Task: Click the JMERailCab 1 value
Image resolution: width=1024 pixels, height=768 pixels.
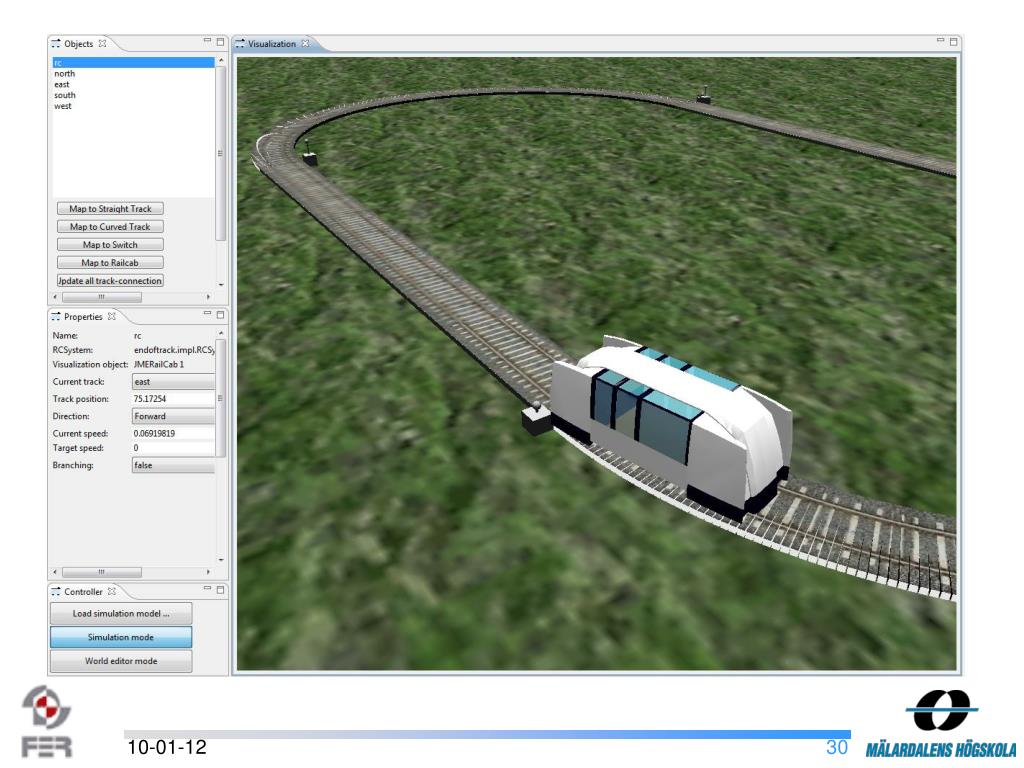Action: (x=159, y=364)
